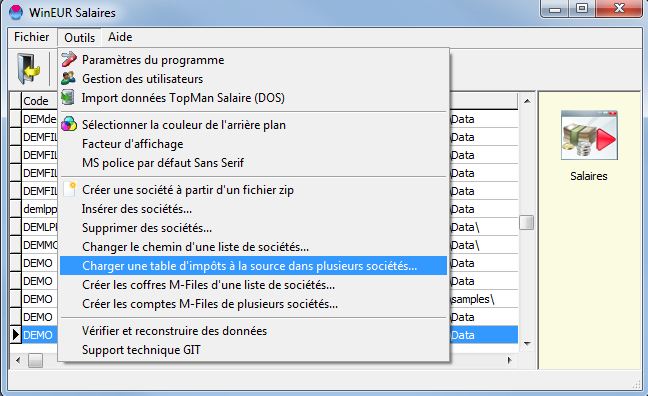Click the vertical scrollbar up arrow
Viewport: 648px width, 396px height.
point(527,101)
